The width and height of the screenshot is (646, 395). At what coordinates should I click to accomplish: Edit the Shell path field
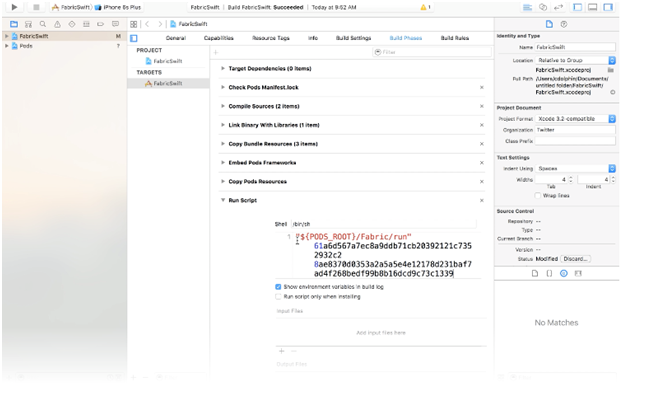(x=383, y=224)
